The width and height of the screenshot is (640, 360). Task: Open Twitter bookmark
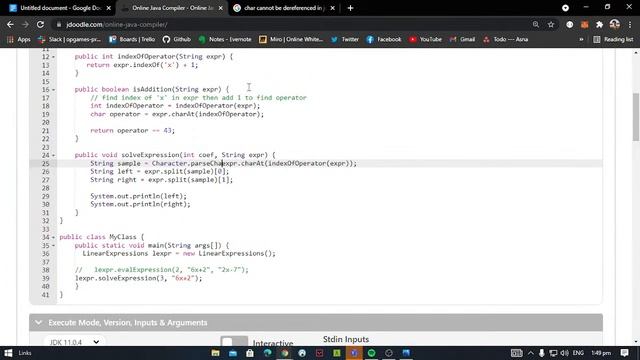click(x=345, y=39)
